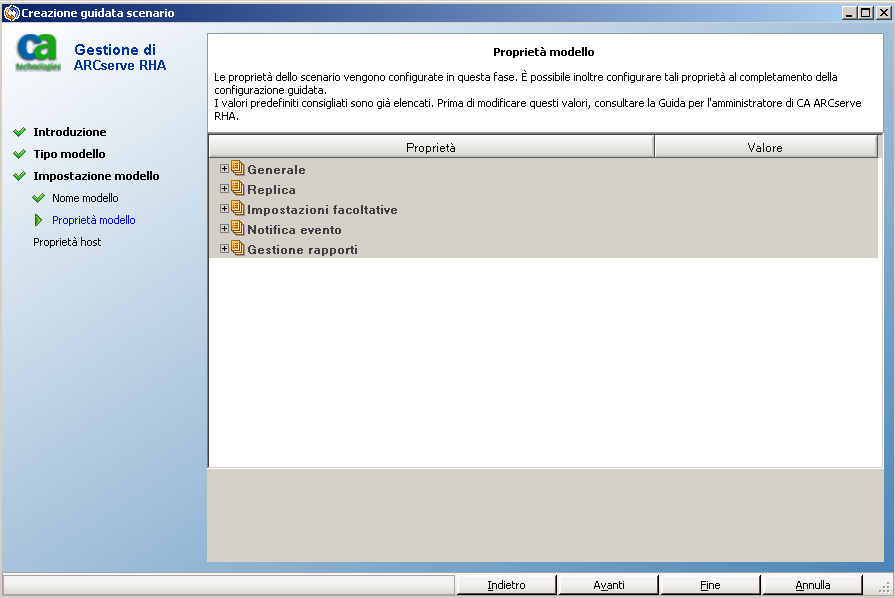
Task: Cancel the wizard with Annulla
Action: [x=812, y=585]
